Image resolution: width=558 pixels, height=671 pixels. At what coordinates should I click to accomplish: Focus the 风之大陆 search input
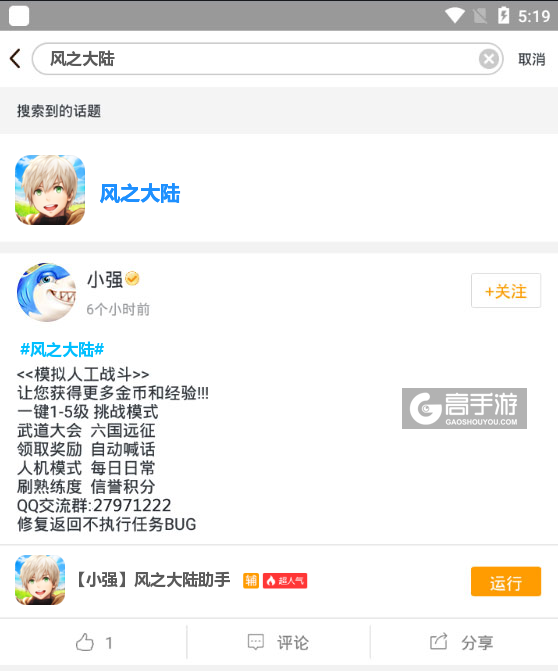tap(267, 59)
